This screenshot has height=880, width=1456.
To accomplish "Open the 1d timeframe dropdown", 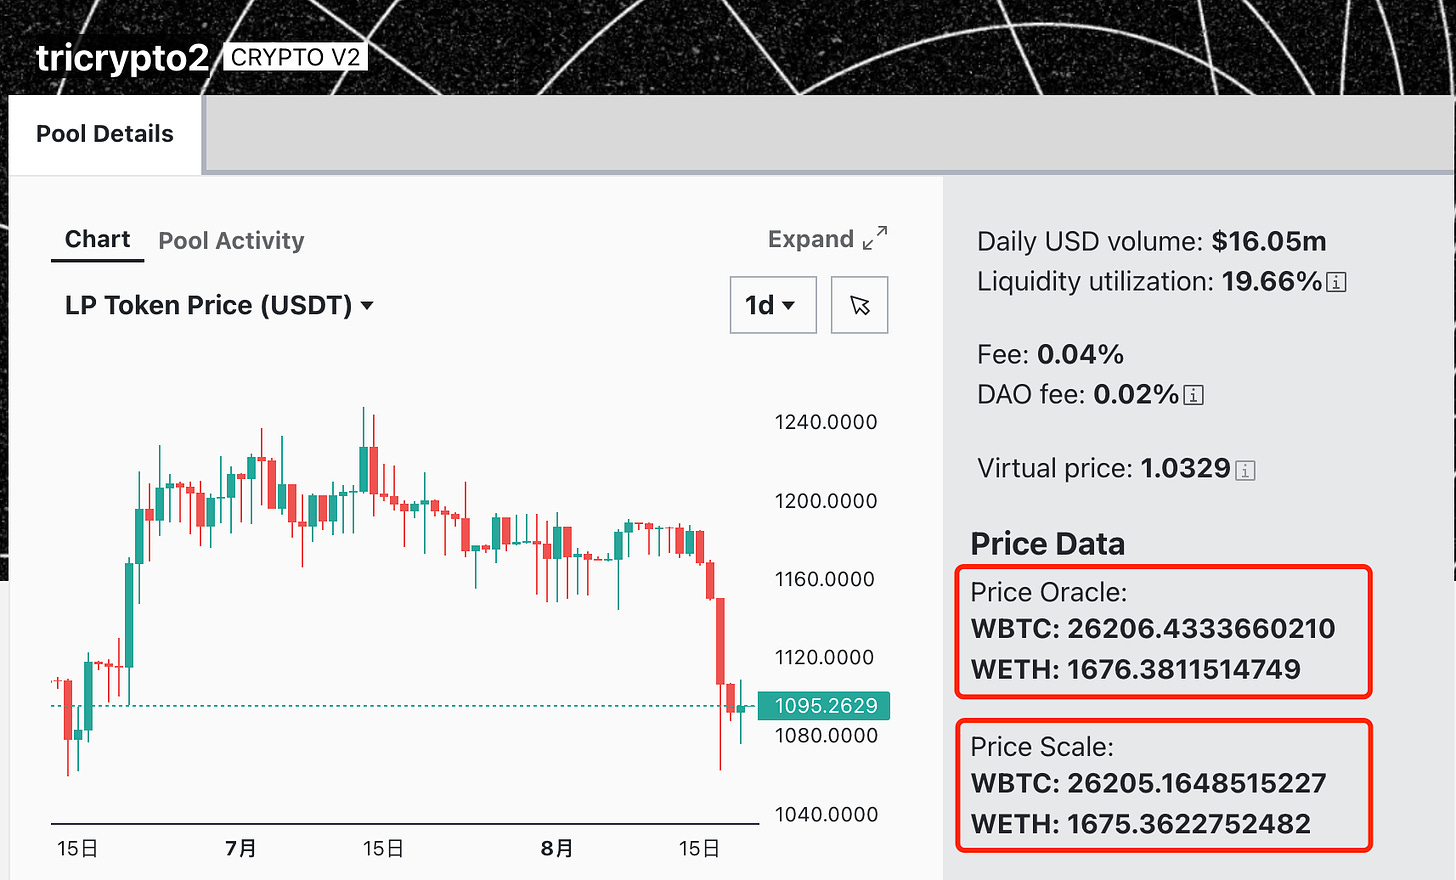I will coord(772,305).
